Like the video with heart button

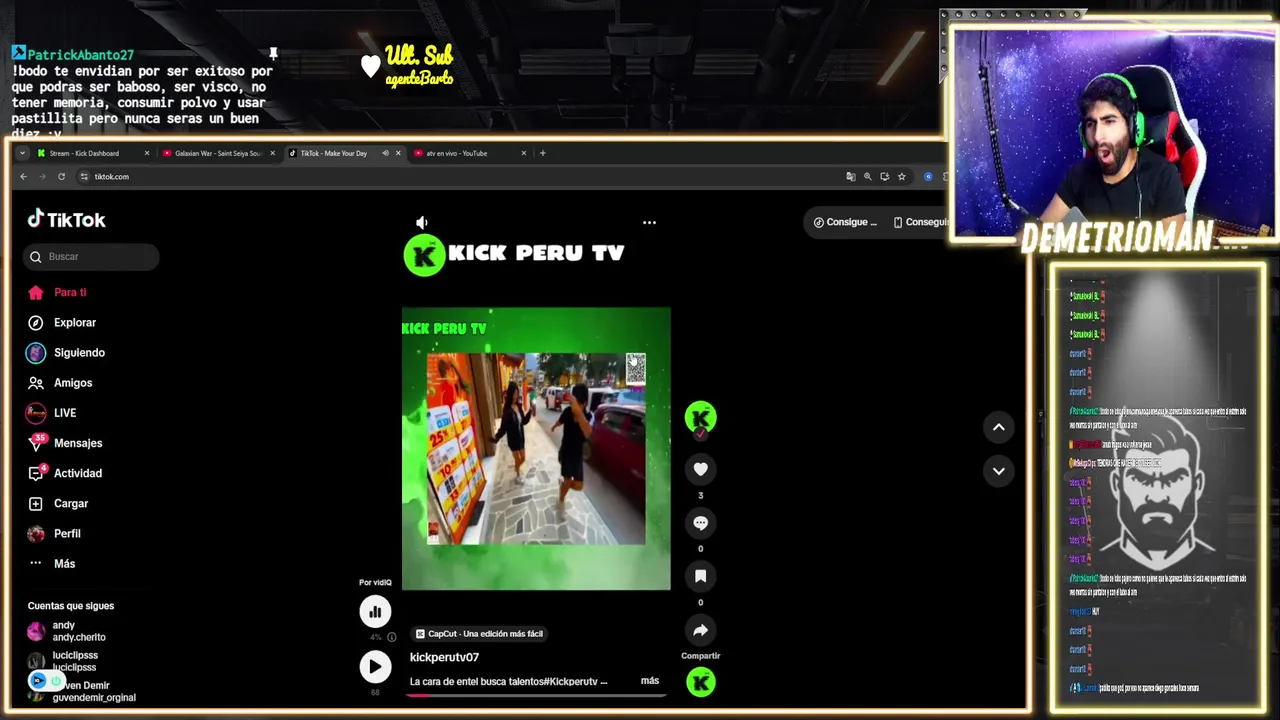point(700,469)
